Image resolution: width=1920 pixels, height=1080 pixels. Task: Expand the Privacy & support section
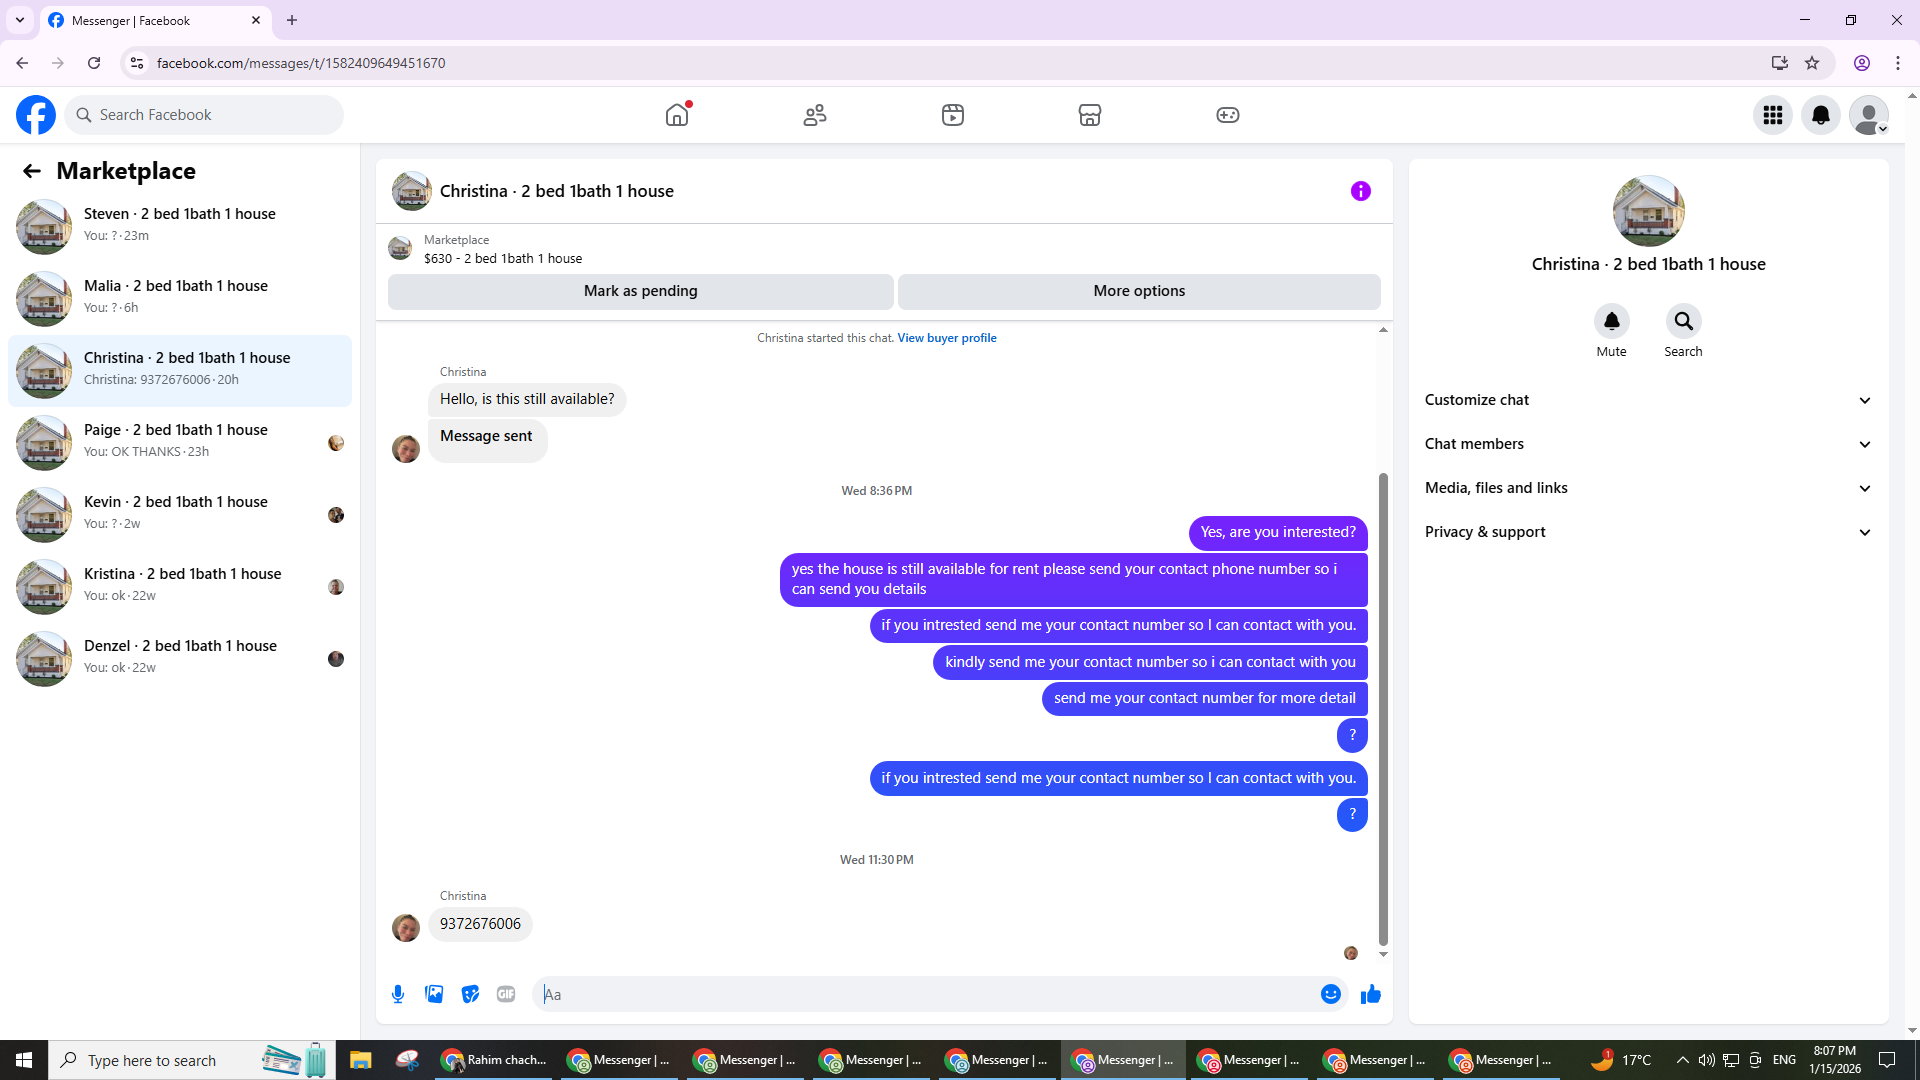tap(1648, 532)
